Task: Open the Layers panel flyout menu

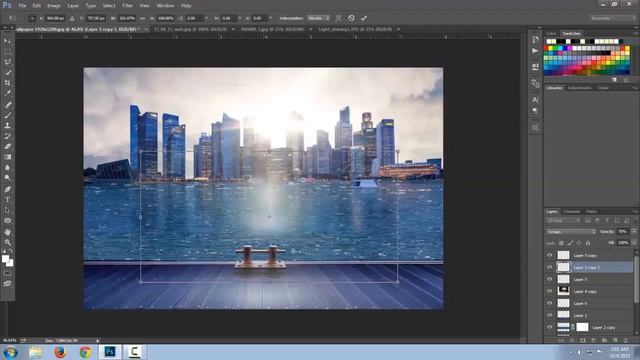Action: click(635, 211)
